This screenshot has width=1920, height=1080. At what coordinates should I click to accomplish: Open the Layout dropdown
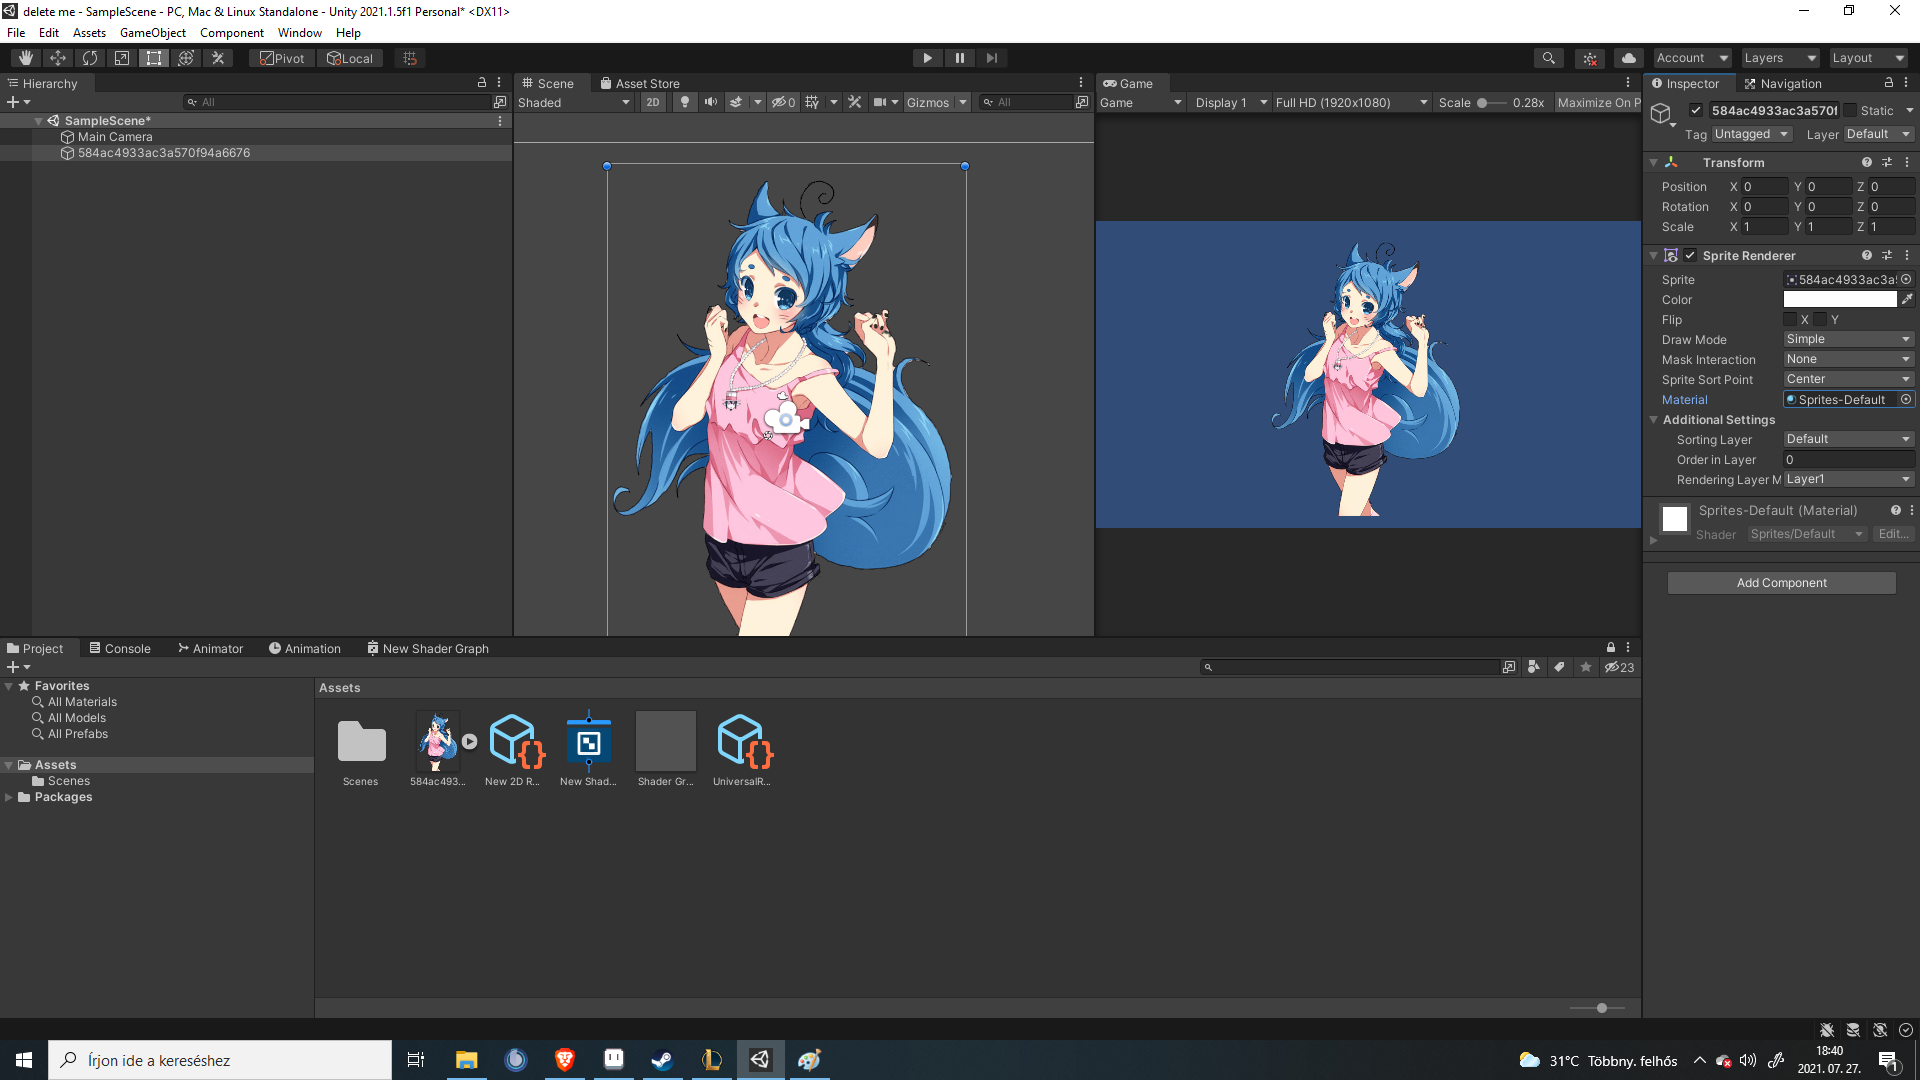1868,58
